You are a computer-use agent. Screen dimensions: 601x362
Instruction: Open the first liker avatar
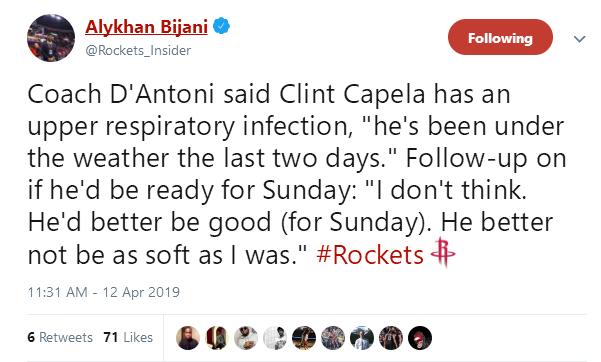[188, 338]
